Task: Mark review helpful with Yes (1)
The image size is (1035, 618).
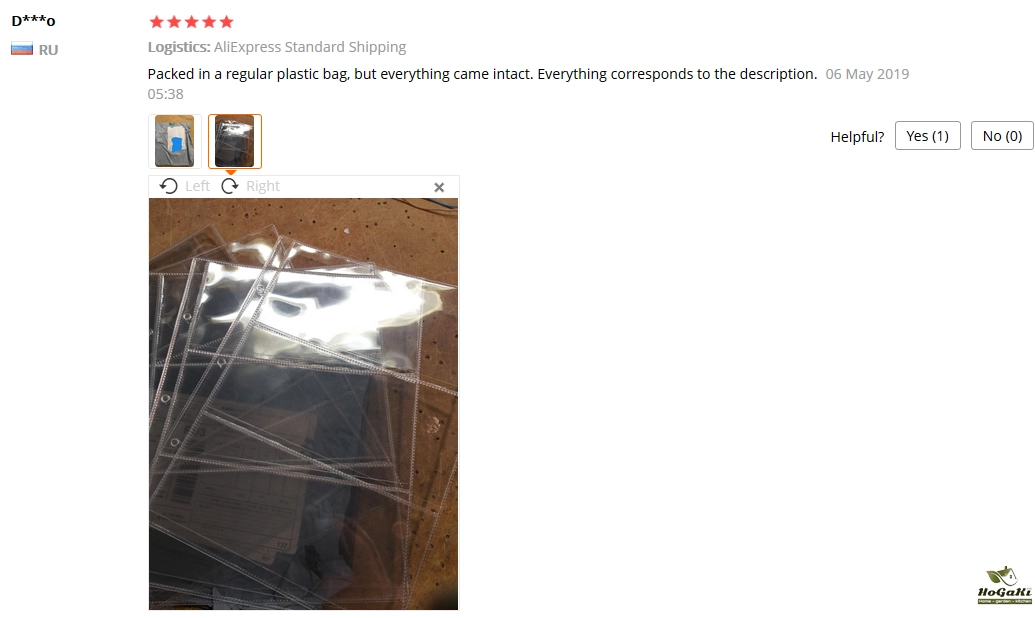Action: [927, 136]
